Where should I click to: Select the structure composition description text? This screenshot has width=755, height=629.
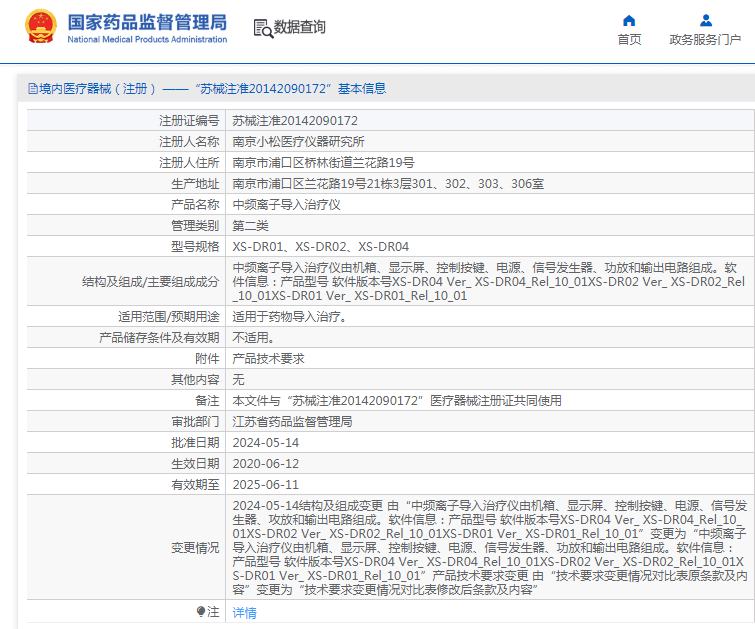coord(489,282)
